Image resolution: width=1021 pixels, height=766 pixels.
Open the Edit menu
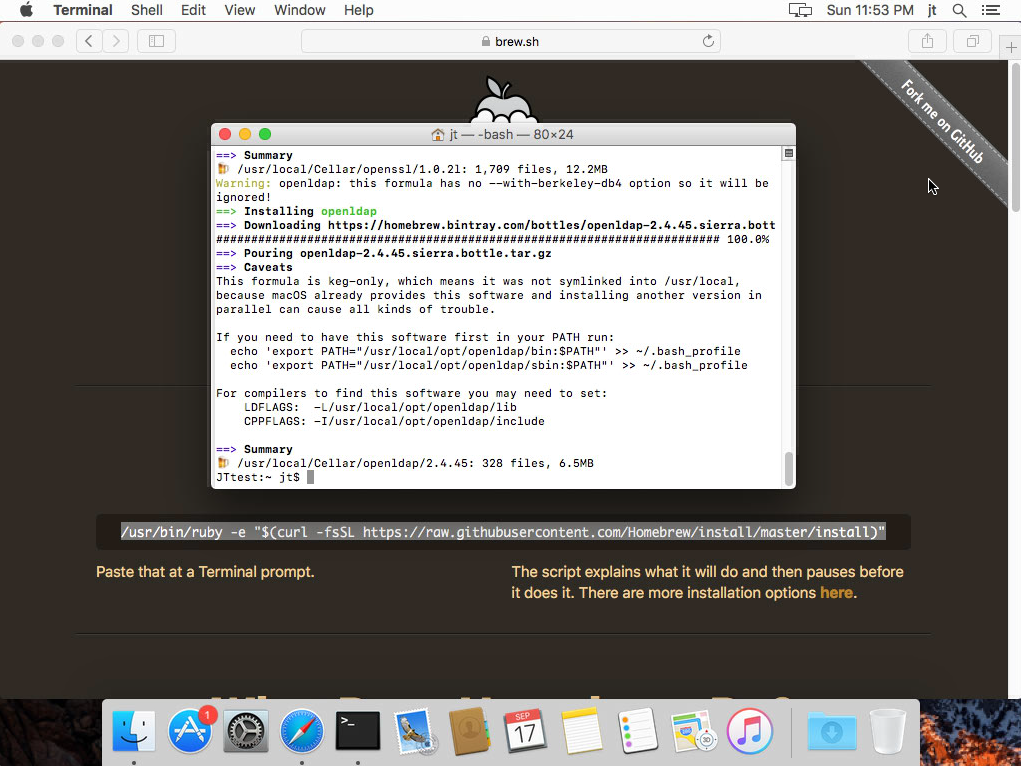[193, 10]
